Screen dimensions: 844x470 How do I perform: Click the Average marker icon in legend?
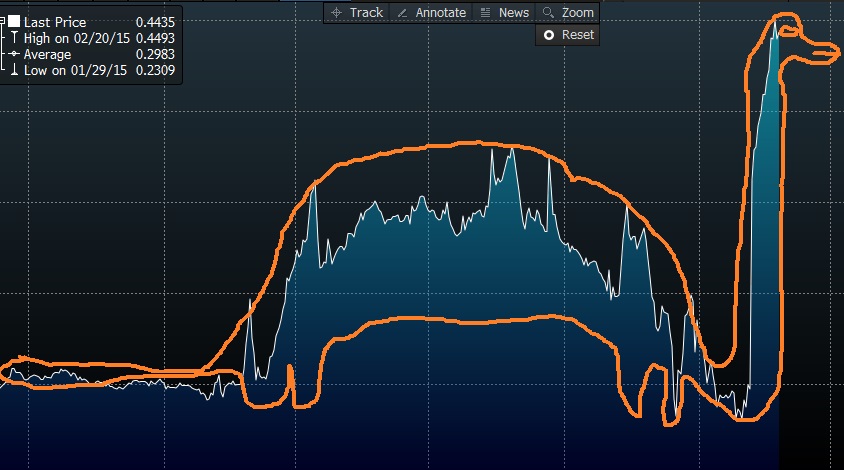pyautogui.click(x=15, y=54)
